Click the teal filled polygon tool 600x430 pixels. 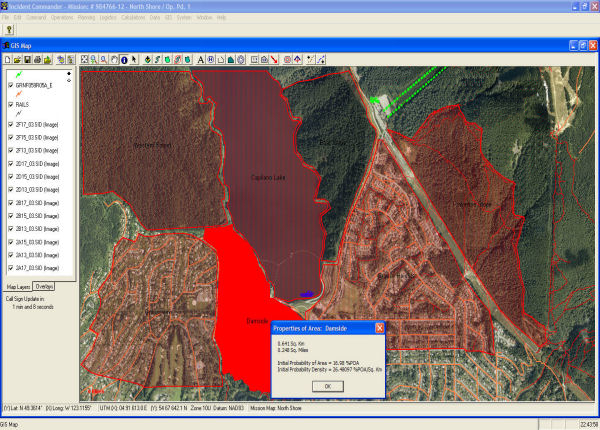[x=231, y=60]
